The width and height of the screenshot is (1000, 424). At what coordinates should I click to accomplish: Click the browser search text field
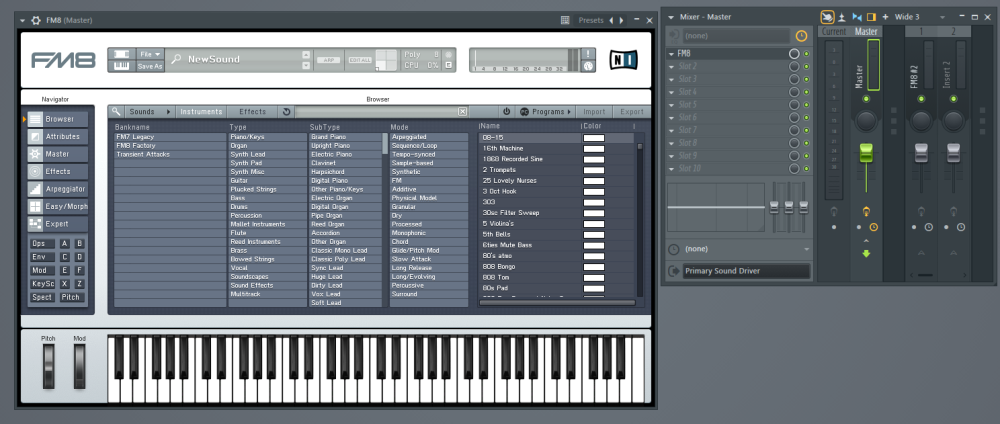tap(376, 112)
